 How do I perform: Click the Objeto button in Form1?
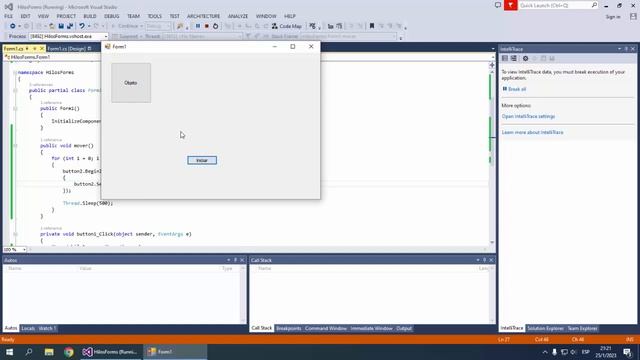pyautogui.click(x=131, y=83)
